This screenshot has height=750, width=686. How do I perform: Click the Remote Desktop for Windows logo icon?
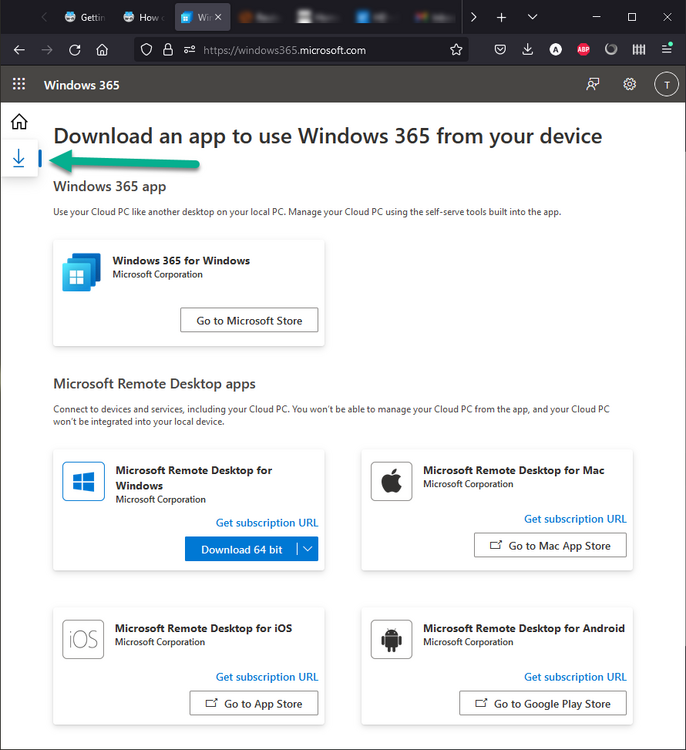(x=83, y=481)
